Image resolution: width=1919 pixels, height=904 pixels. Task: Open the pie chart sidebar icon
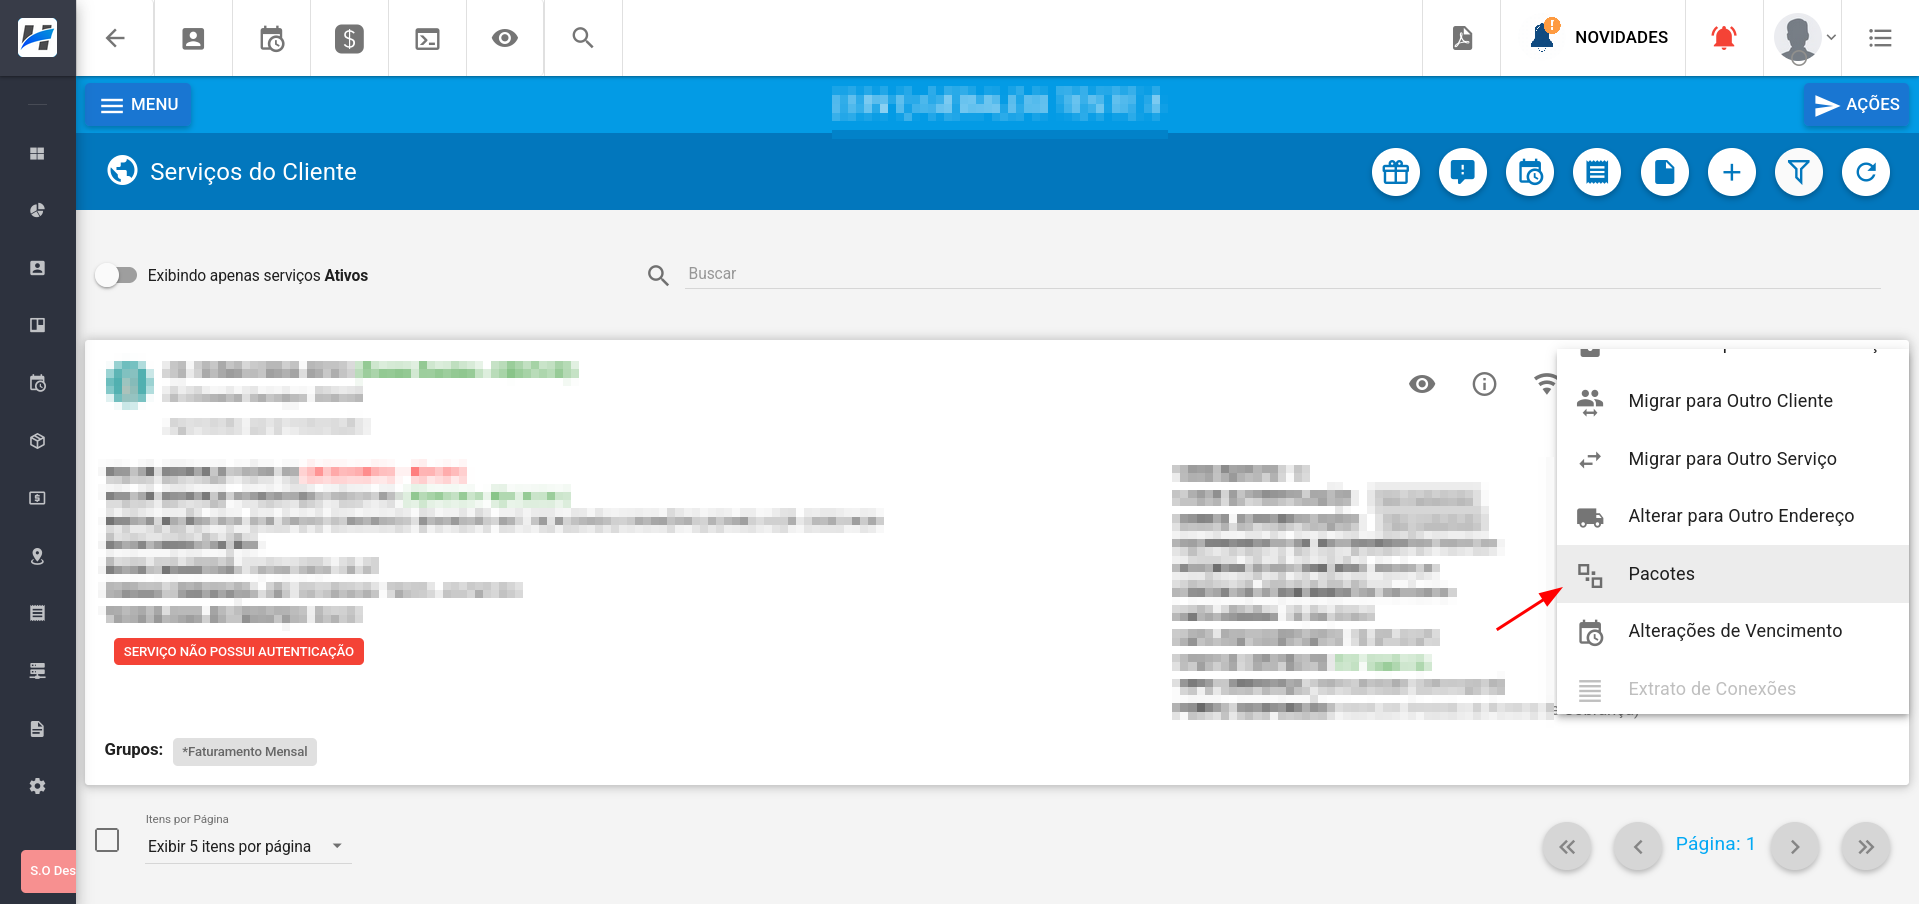[37, 210]
